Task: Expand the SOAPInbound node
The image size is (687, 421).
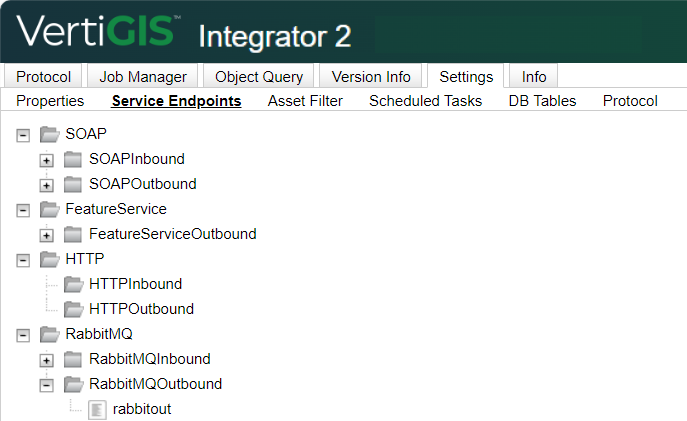Action: coord(46,160)
